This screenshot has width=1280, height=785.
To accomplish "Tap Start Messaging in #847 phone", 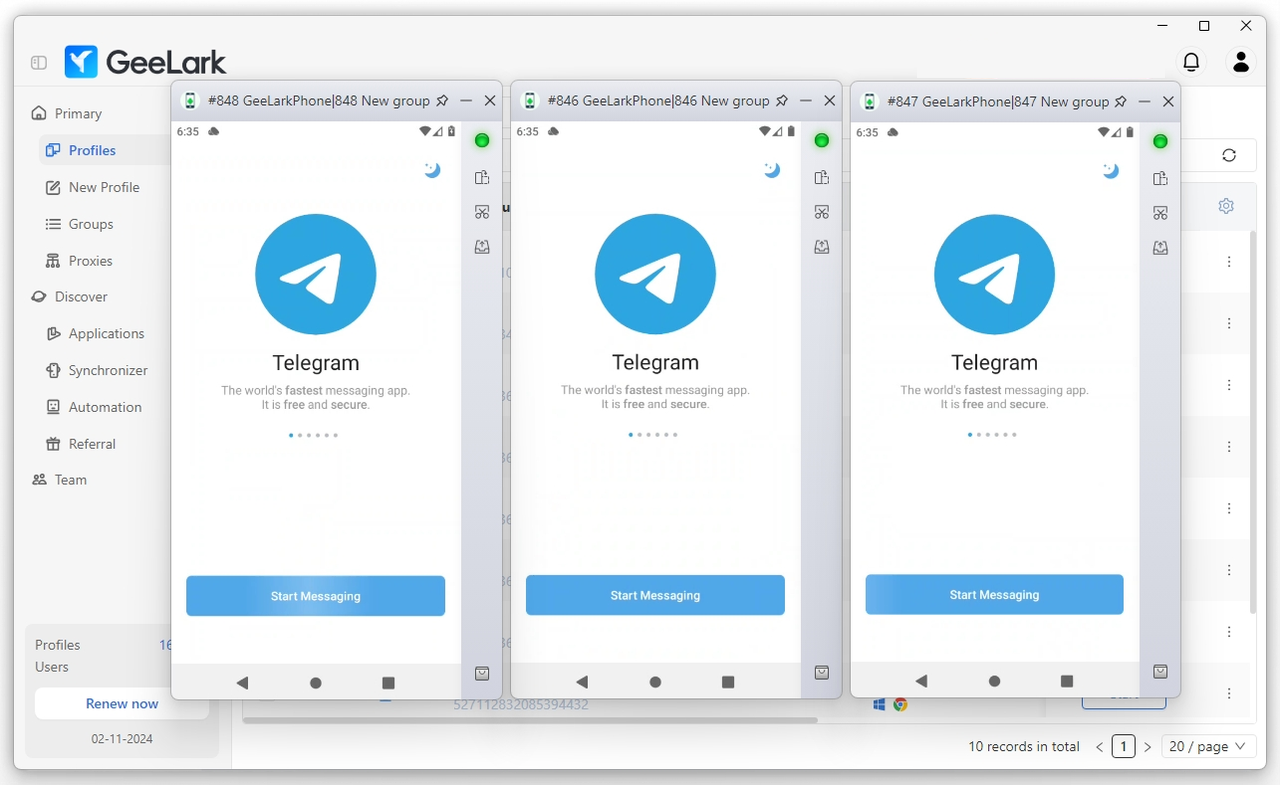I will point(994,594).
